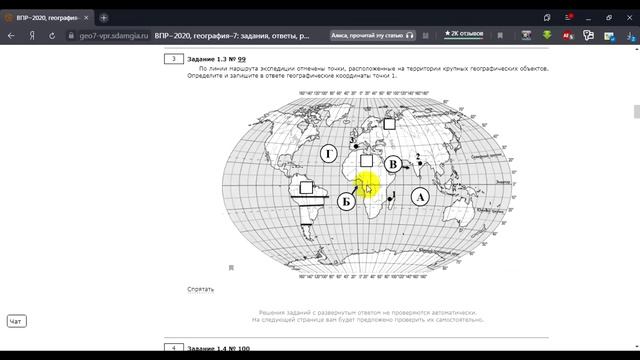Go back using the browser back arrow
The height and width of the screenshot is (360, 640).
coord(11,36)
